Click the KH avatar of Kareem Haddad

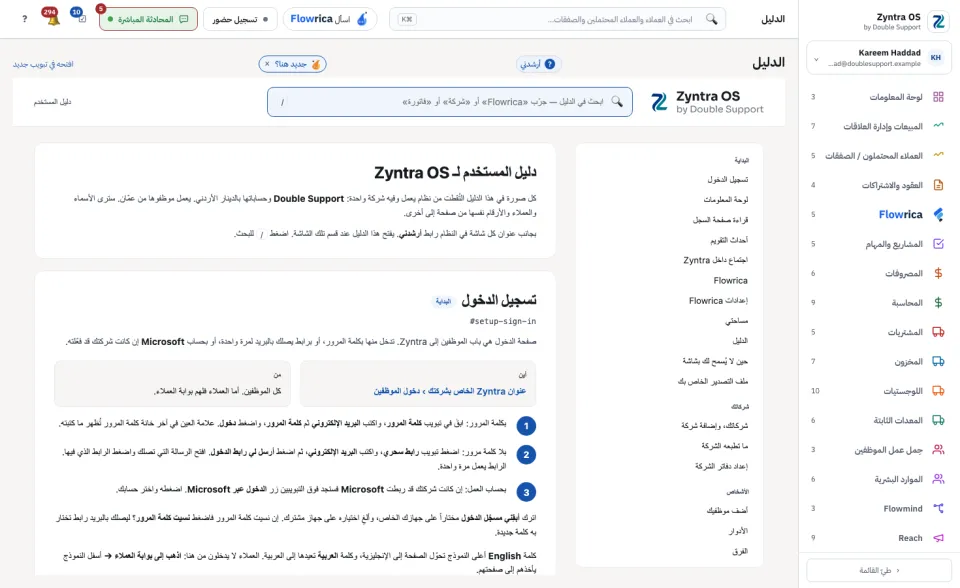point(936,58)
